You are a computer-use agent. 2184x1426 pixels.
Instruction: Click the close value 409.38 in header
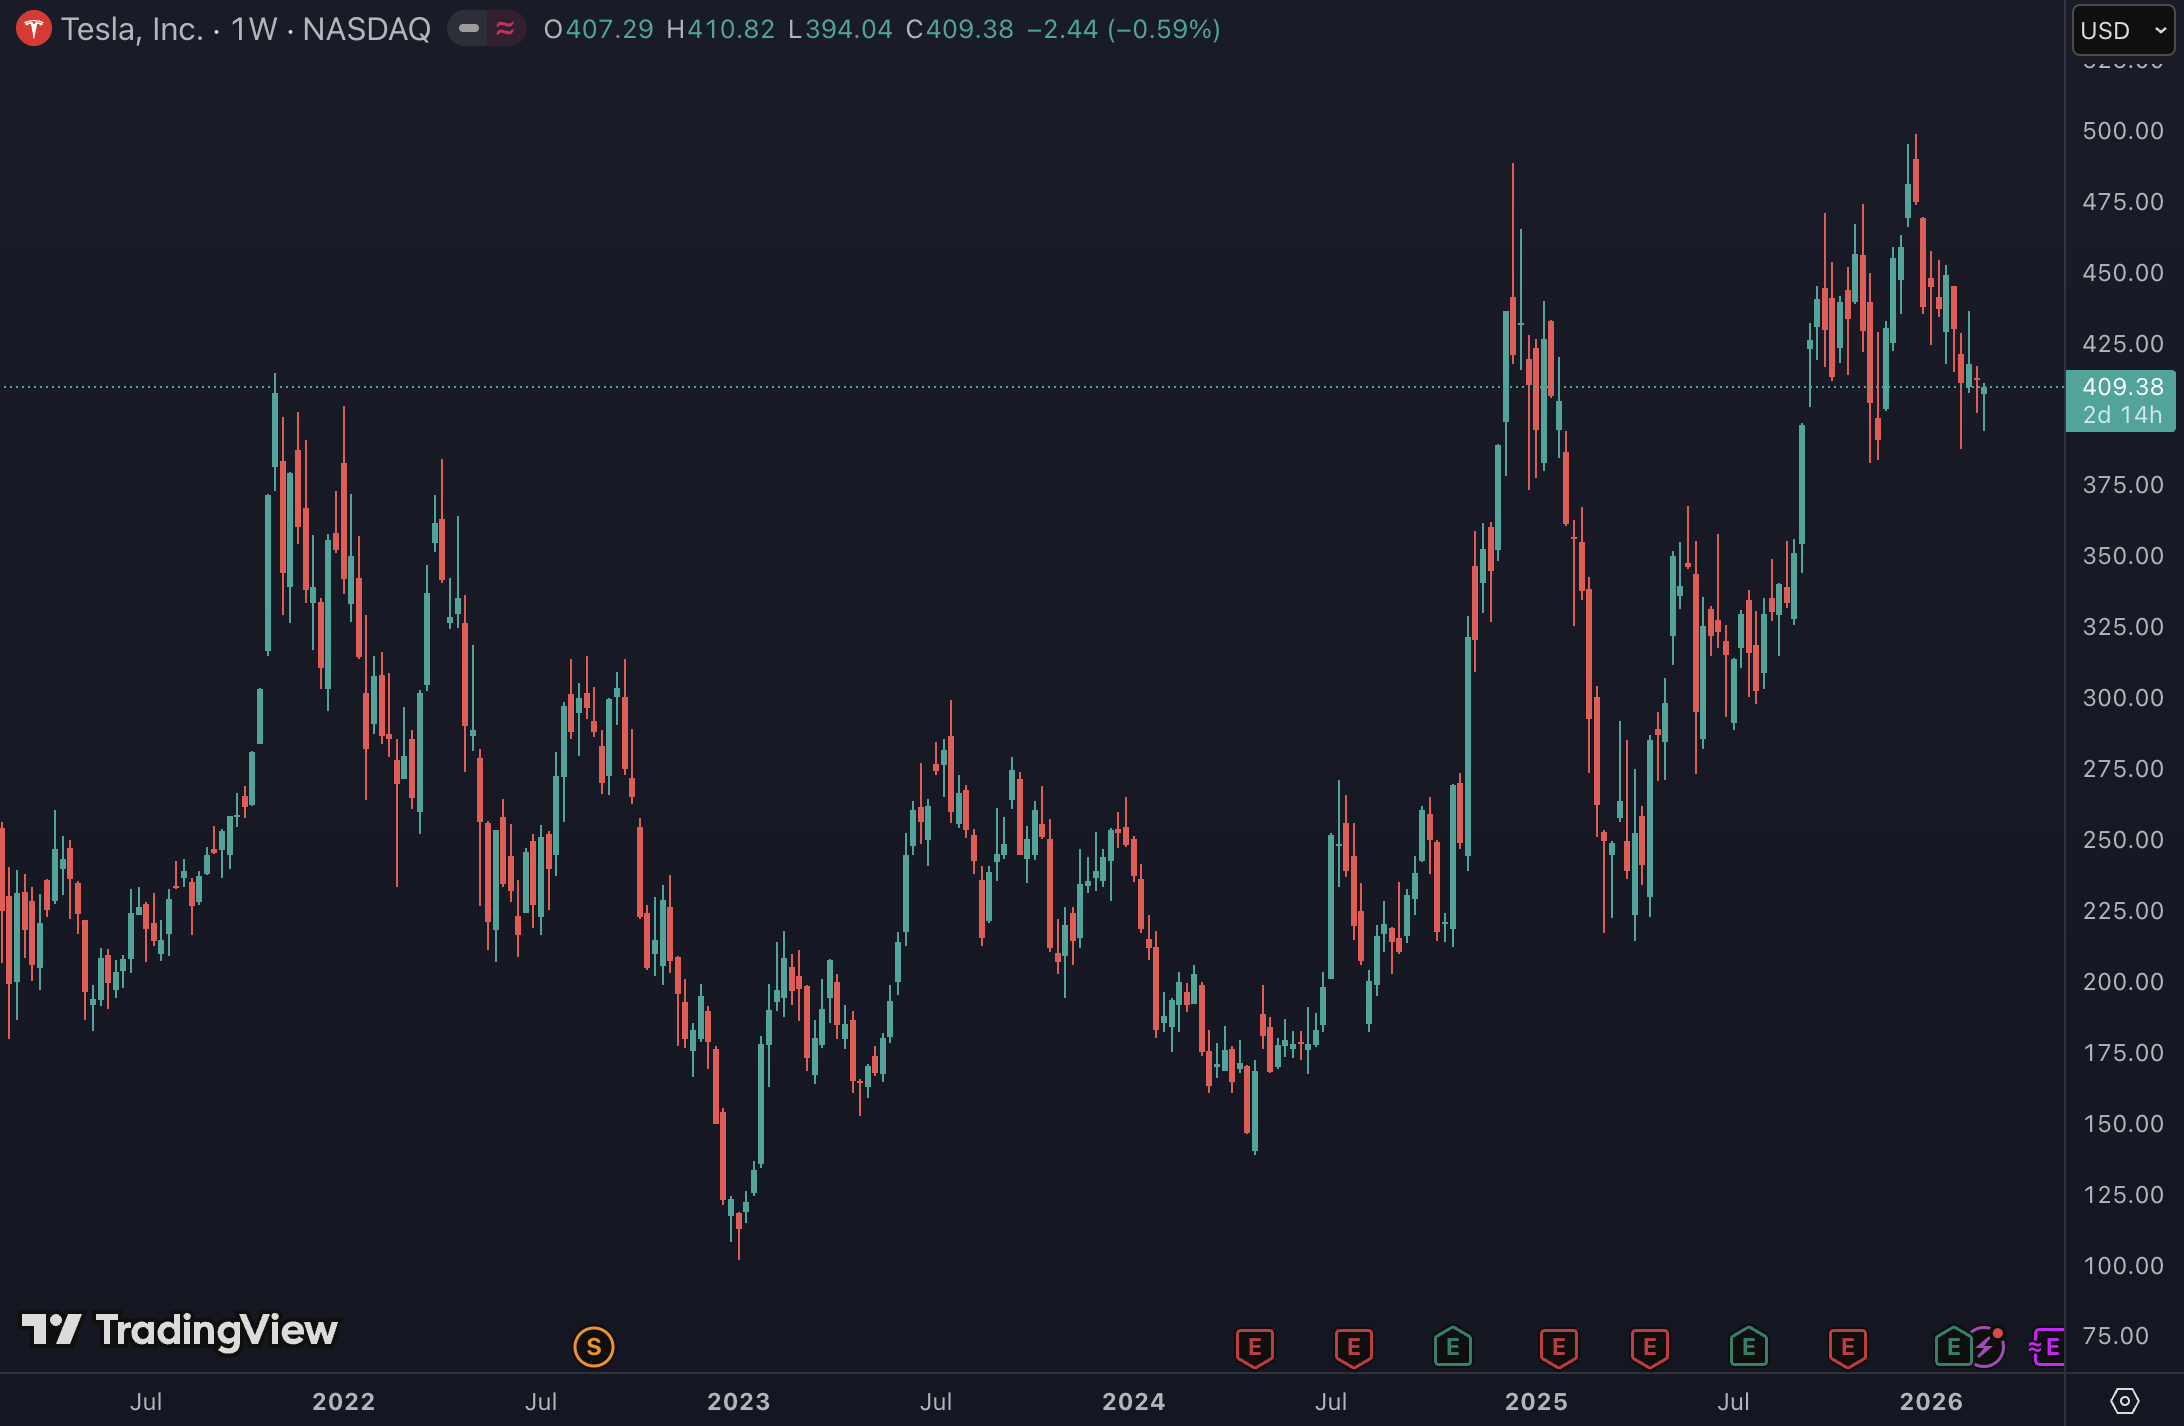tap(970, 29)
